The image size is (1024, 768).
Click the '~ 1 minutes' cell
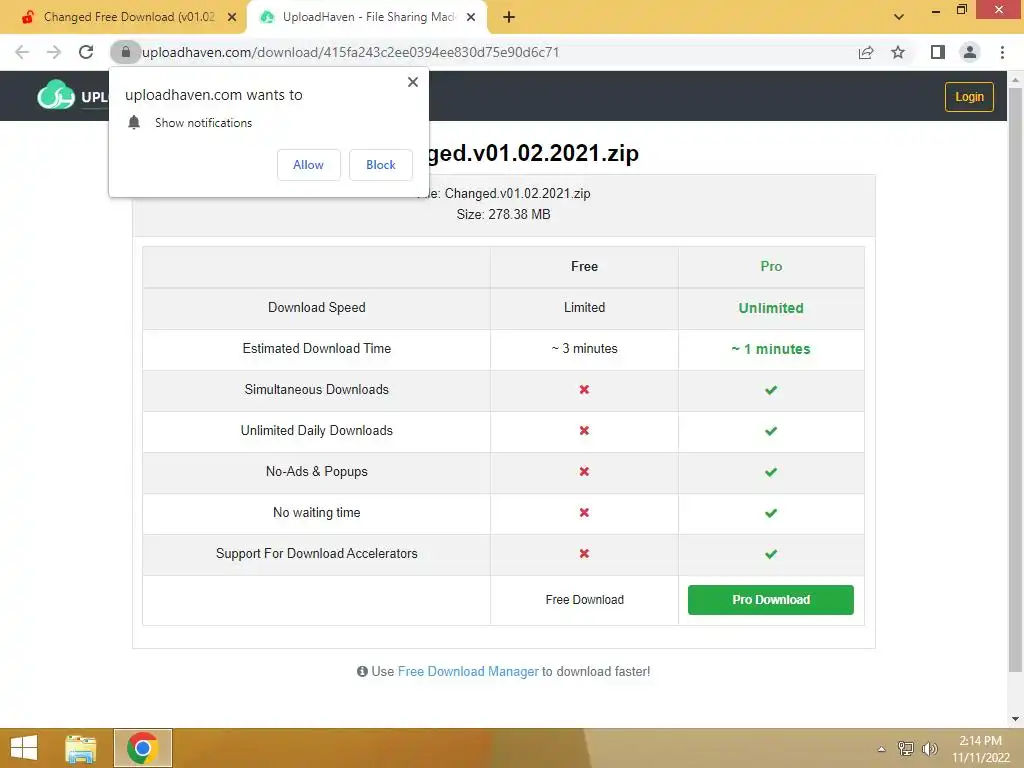pos(771,349)
